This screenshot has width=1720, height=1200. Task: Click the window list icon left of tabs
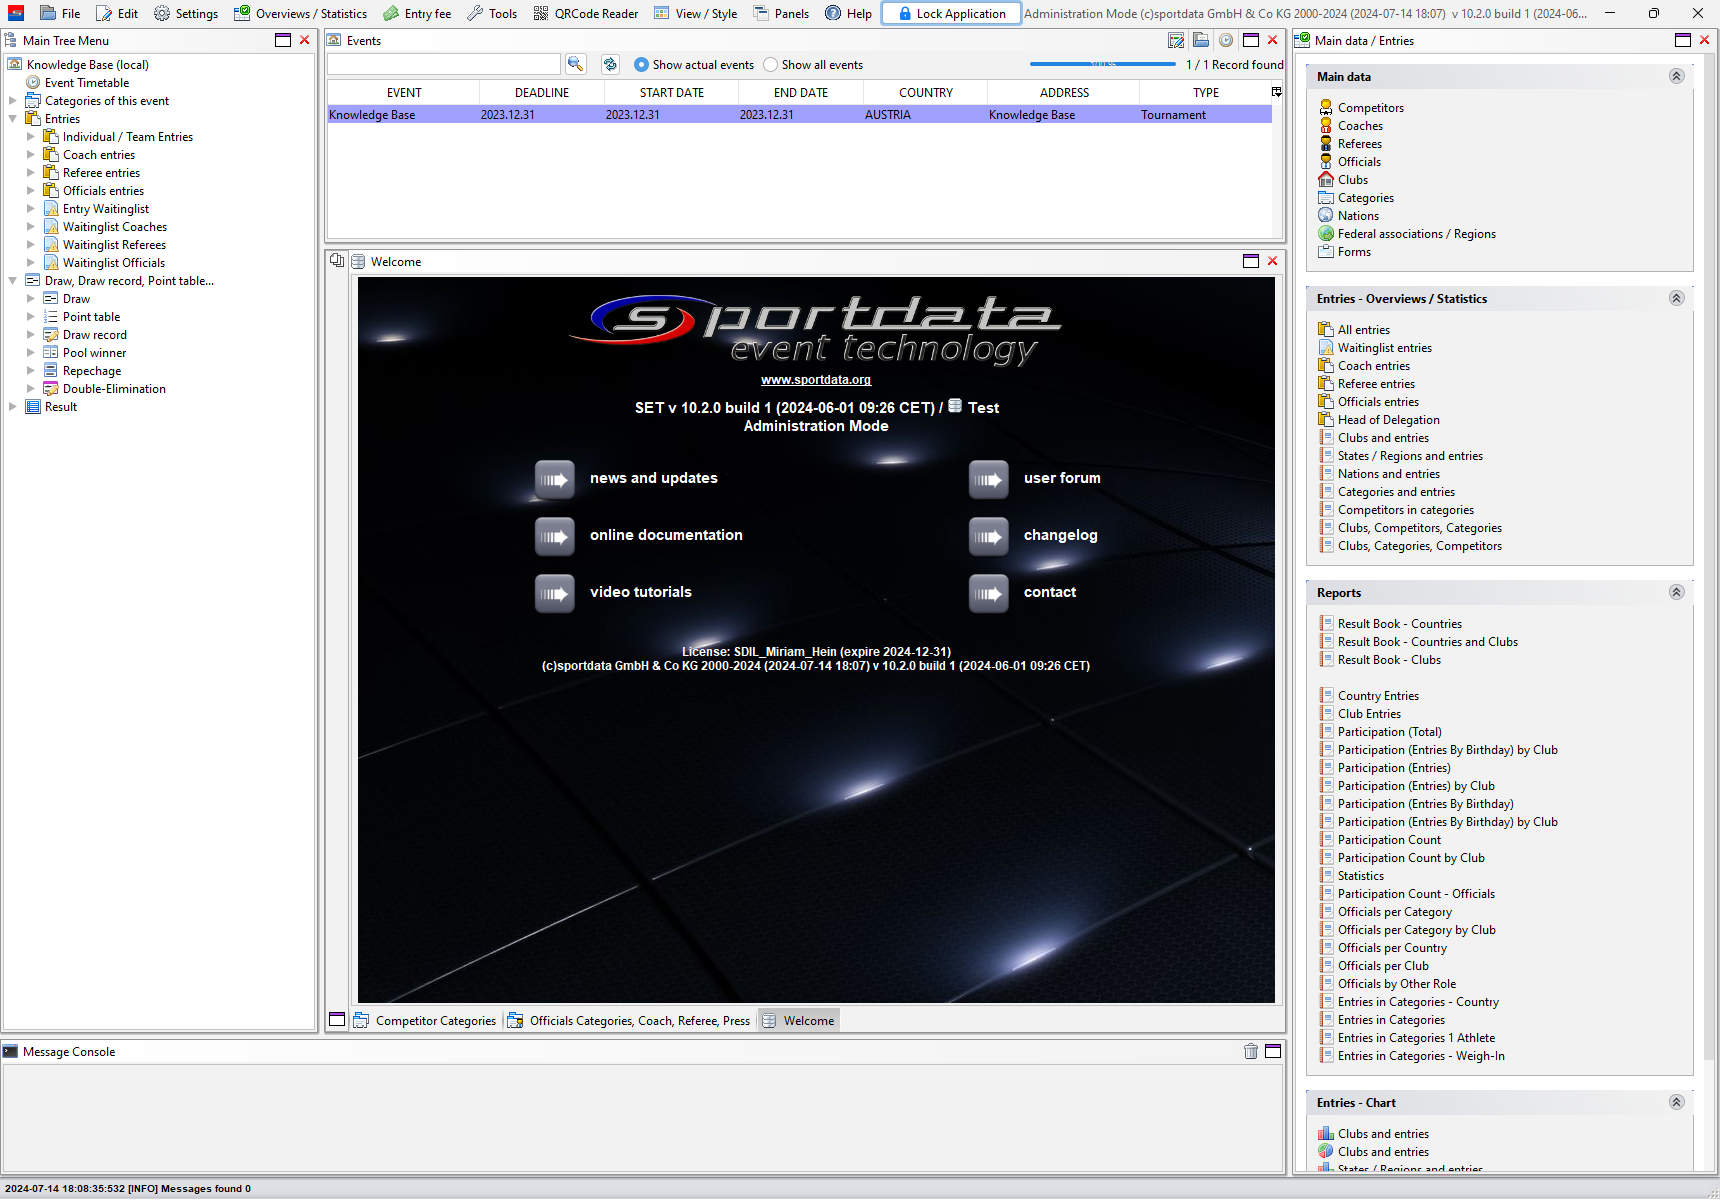click(x=337, y=1020)
